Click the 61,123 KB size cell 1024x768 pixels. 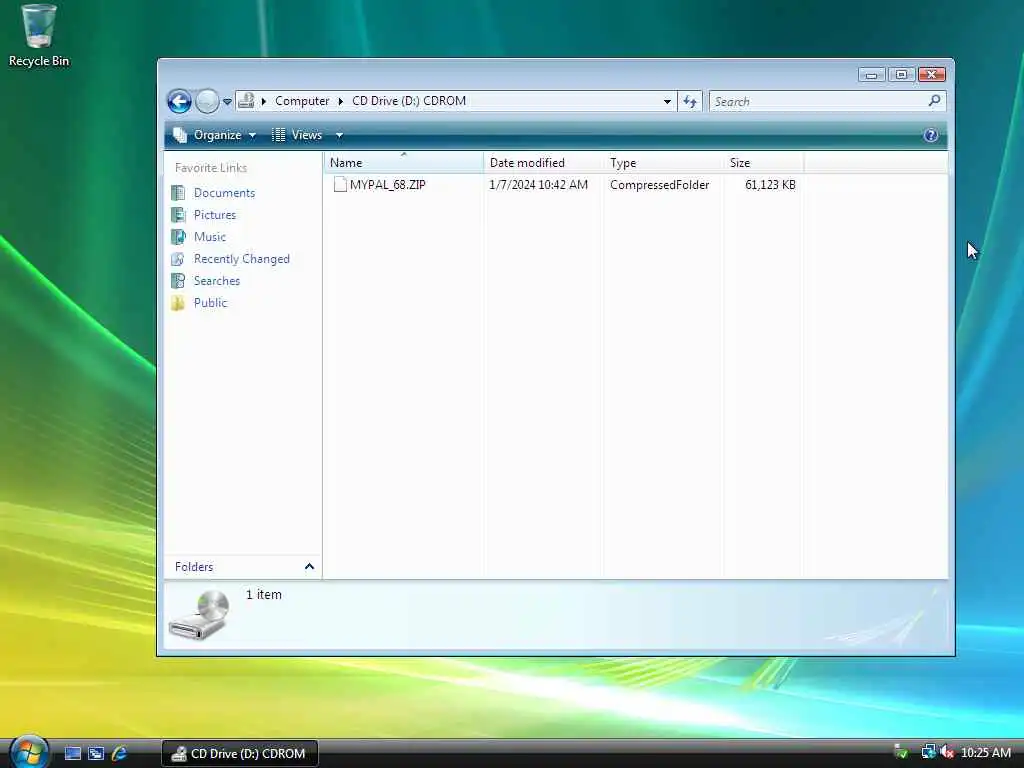770,185
